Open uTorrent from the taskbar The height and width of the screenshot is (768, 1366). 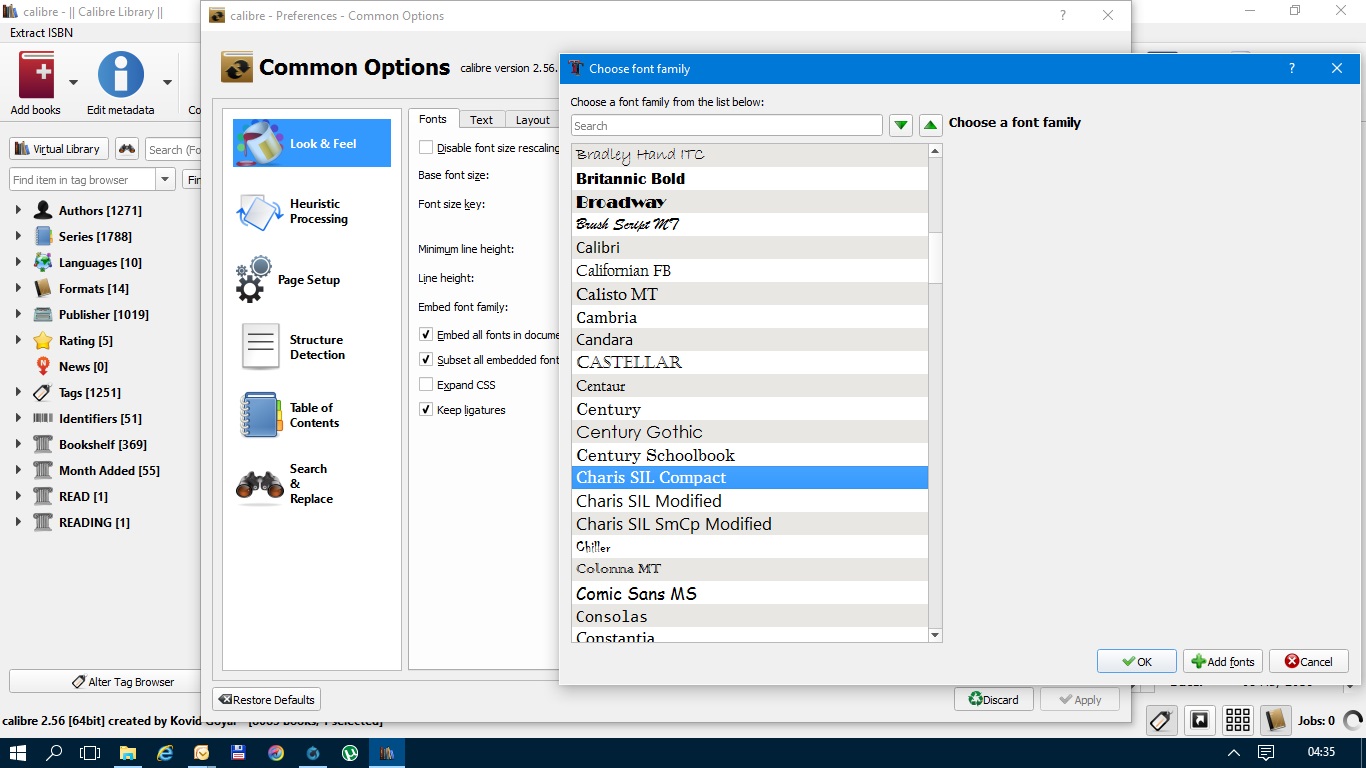[x=350, y=752]
